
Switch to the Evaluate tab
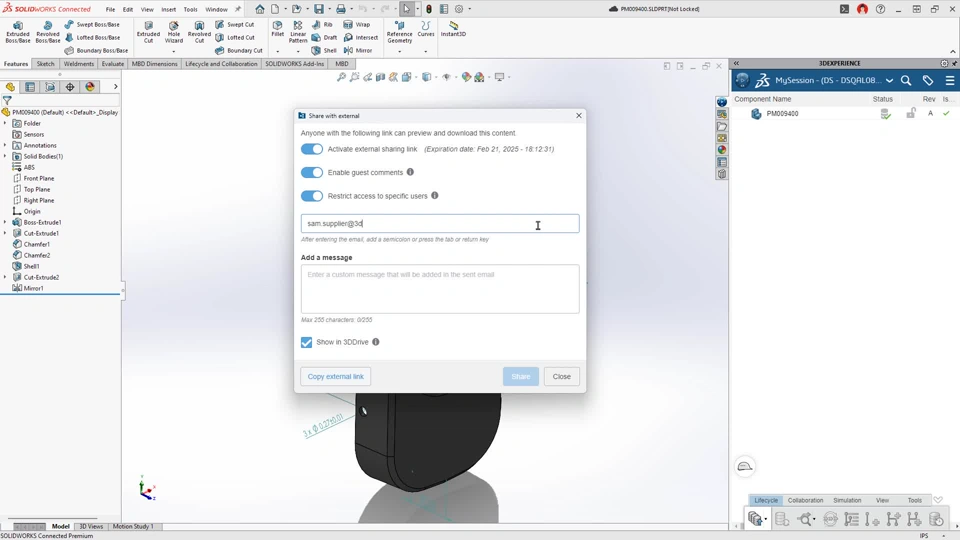point(113,64)
